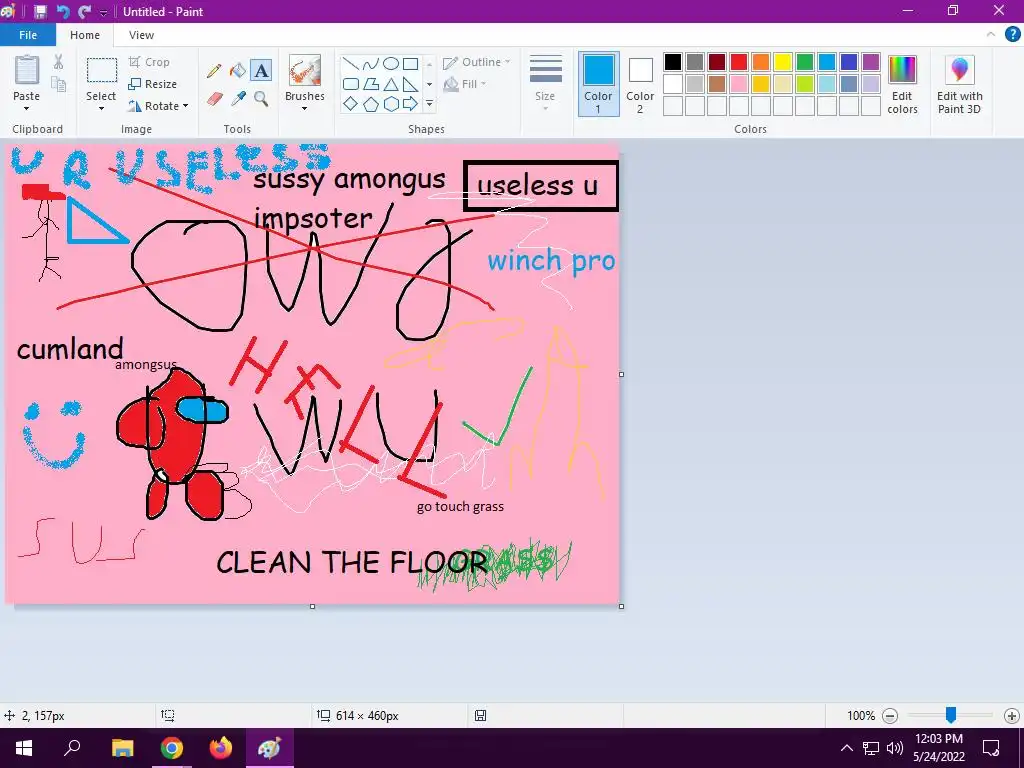Screen dimensions: 1024x768
Task: Pick the red color swatch
Action: 739,62
